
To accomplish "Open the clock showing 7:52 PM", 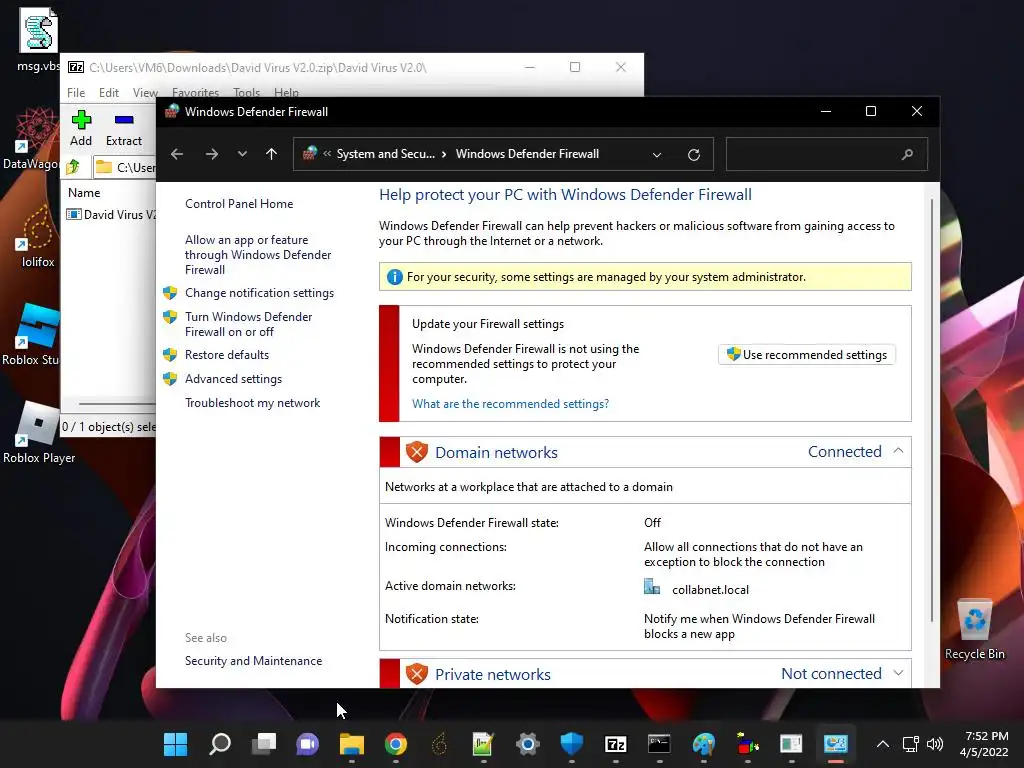I will click(984, 744).
